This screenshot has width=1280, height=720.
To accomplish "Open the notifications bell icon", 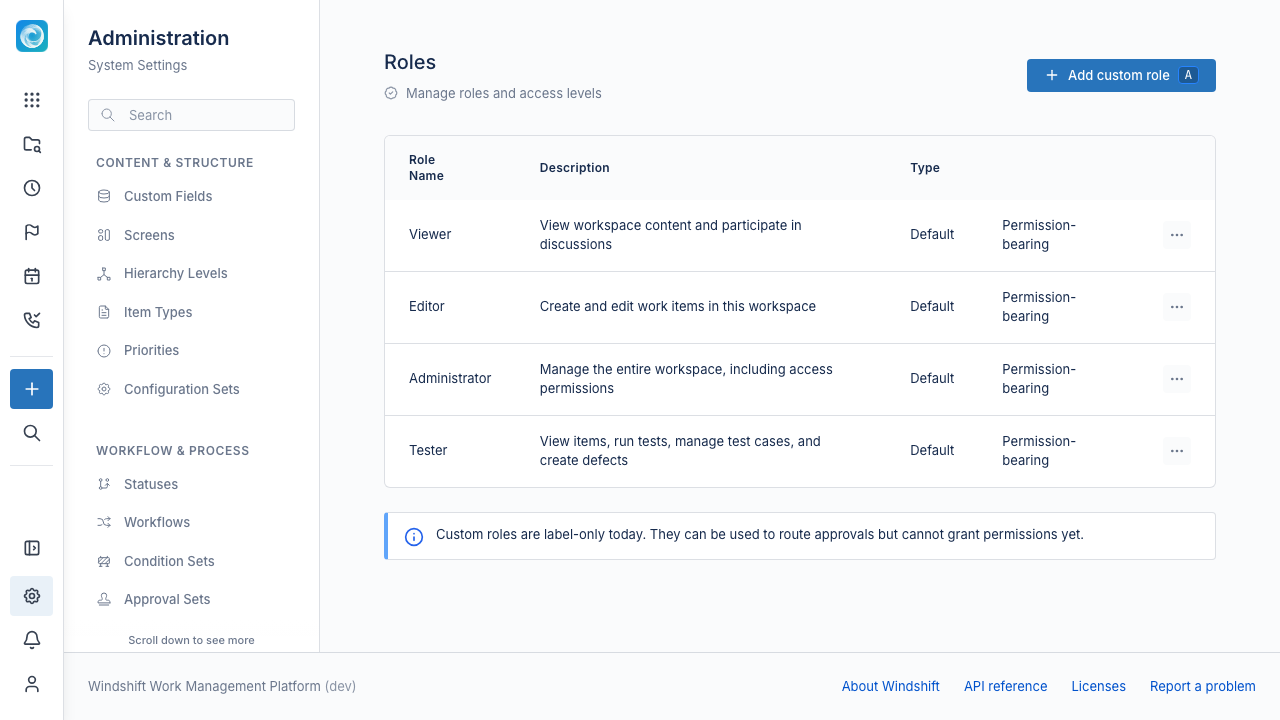I will [x=32, y=640].
